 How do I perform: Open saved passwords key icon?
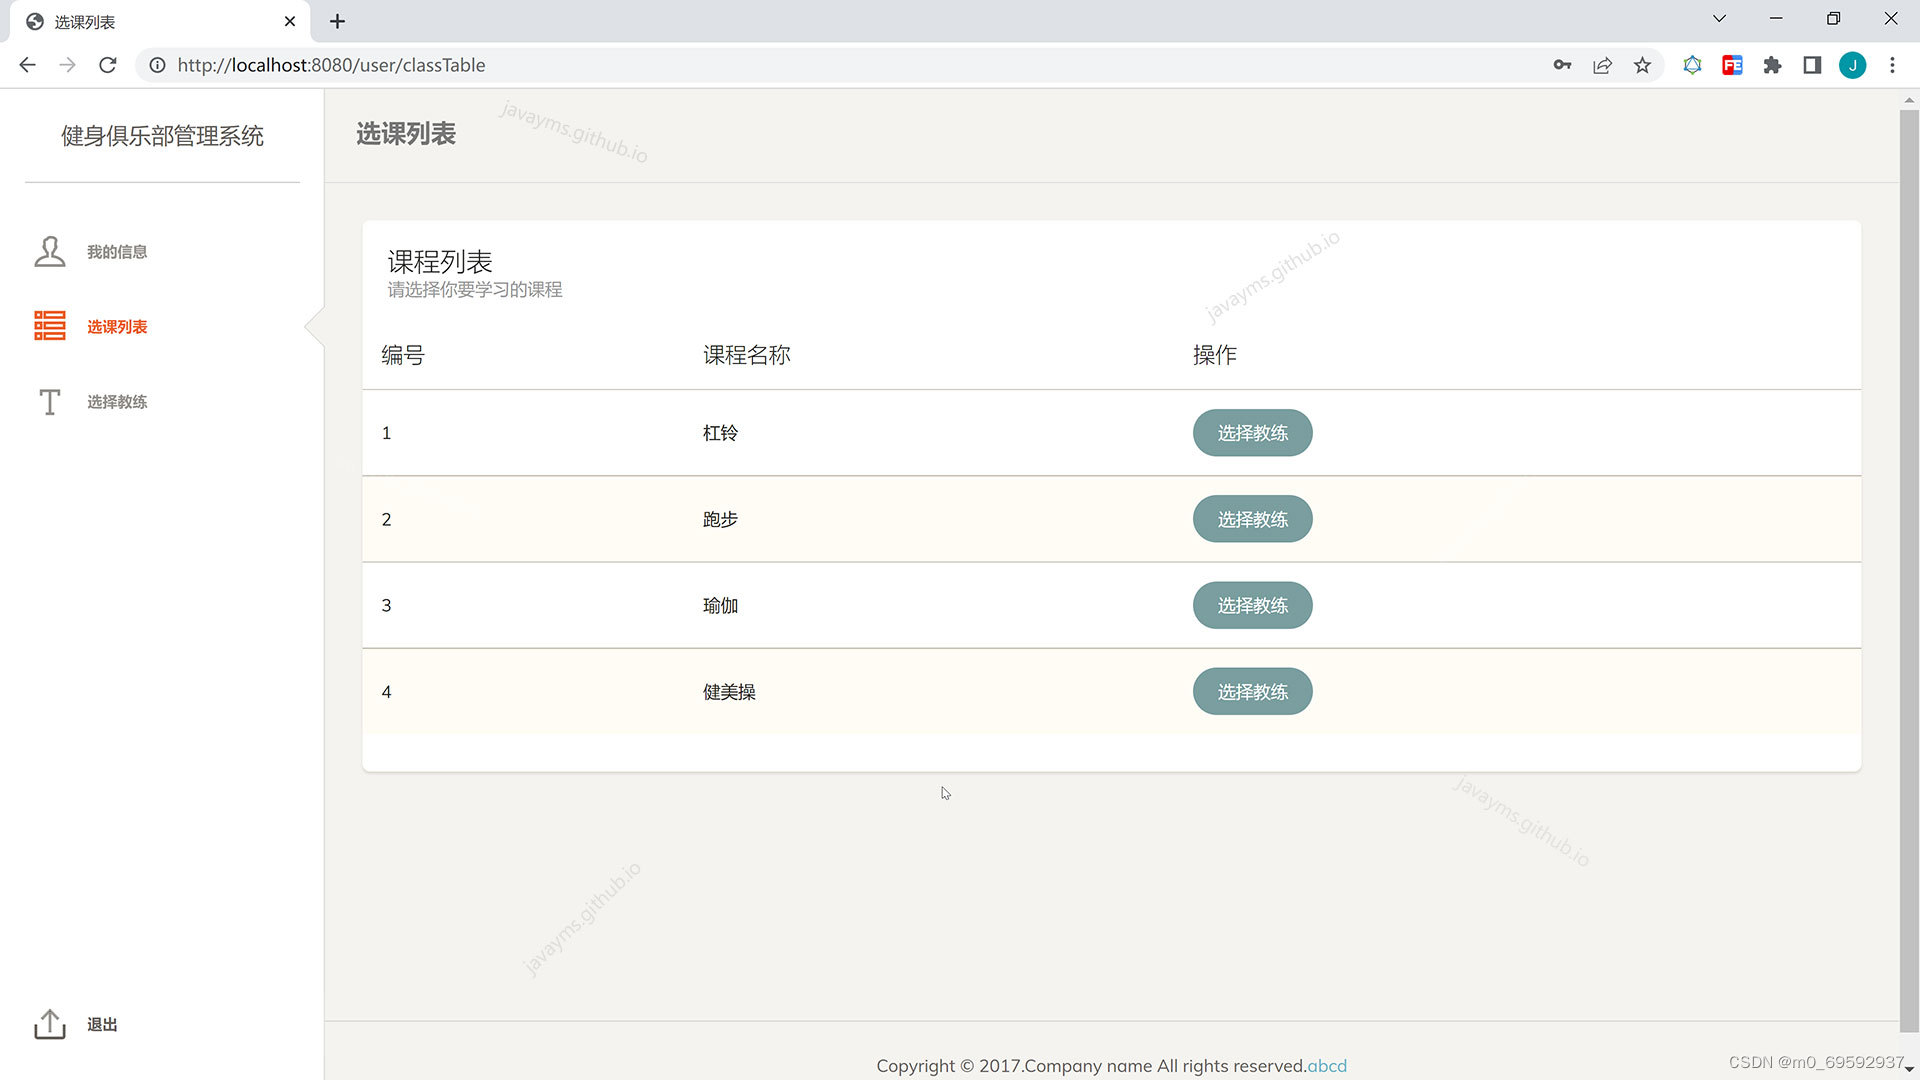1562,65
